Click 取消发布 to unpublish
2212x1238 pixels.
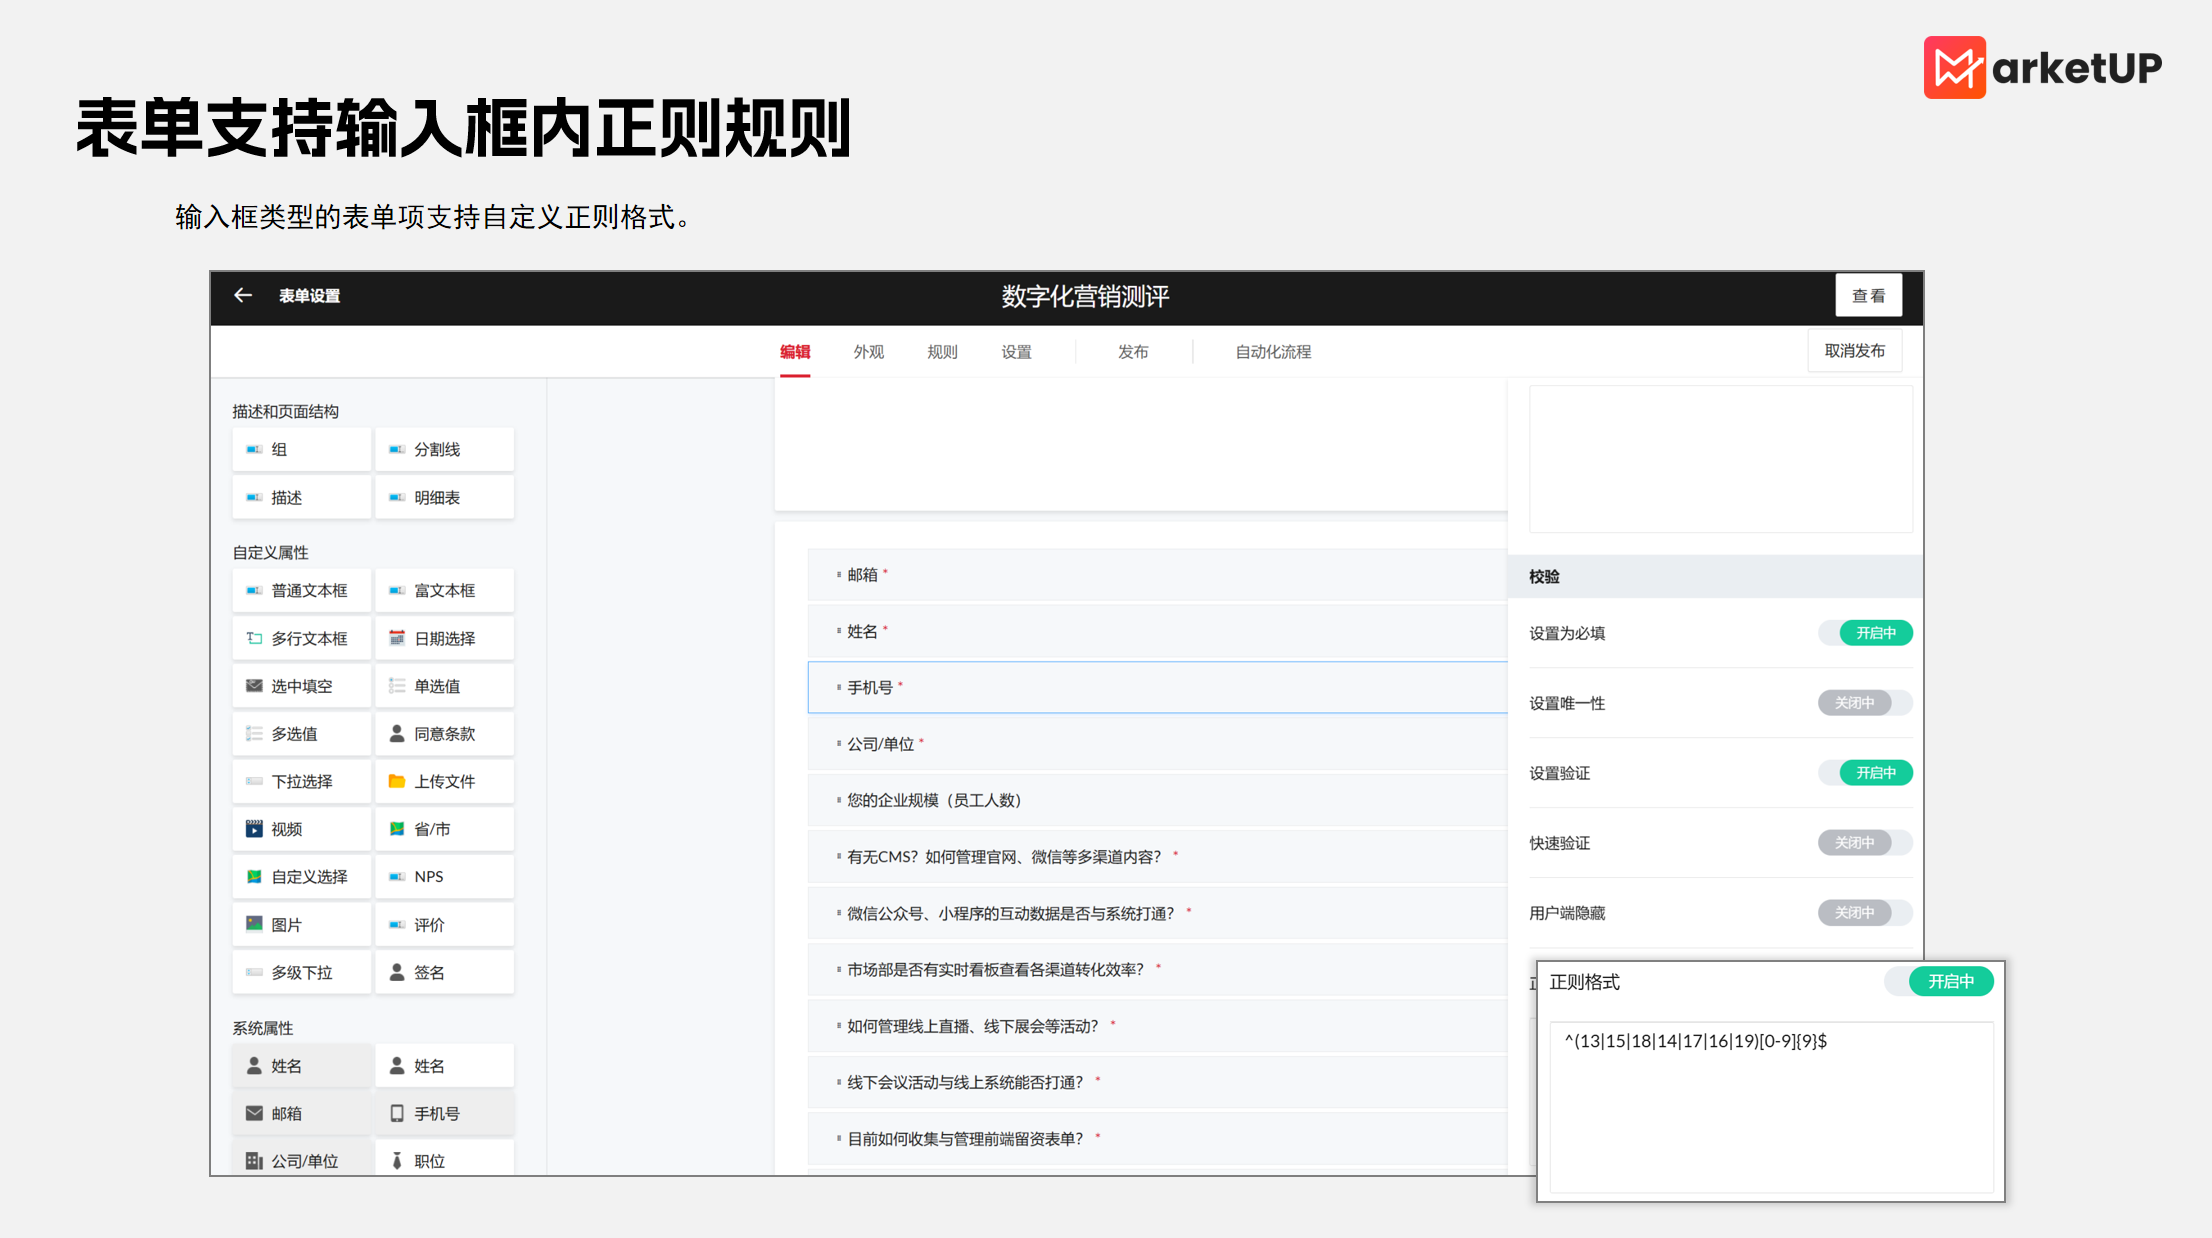1854,350
